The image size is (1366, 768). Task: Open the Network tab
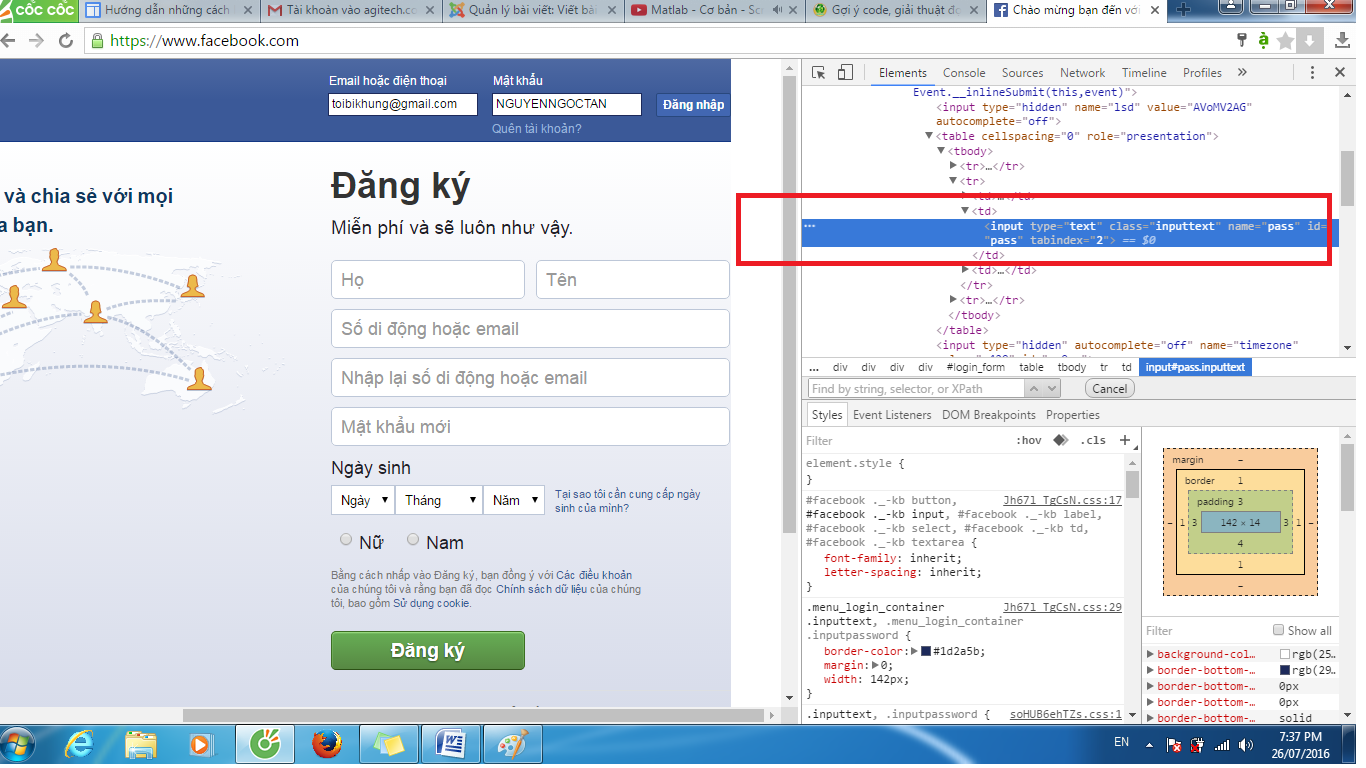pos(1082,73)
